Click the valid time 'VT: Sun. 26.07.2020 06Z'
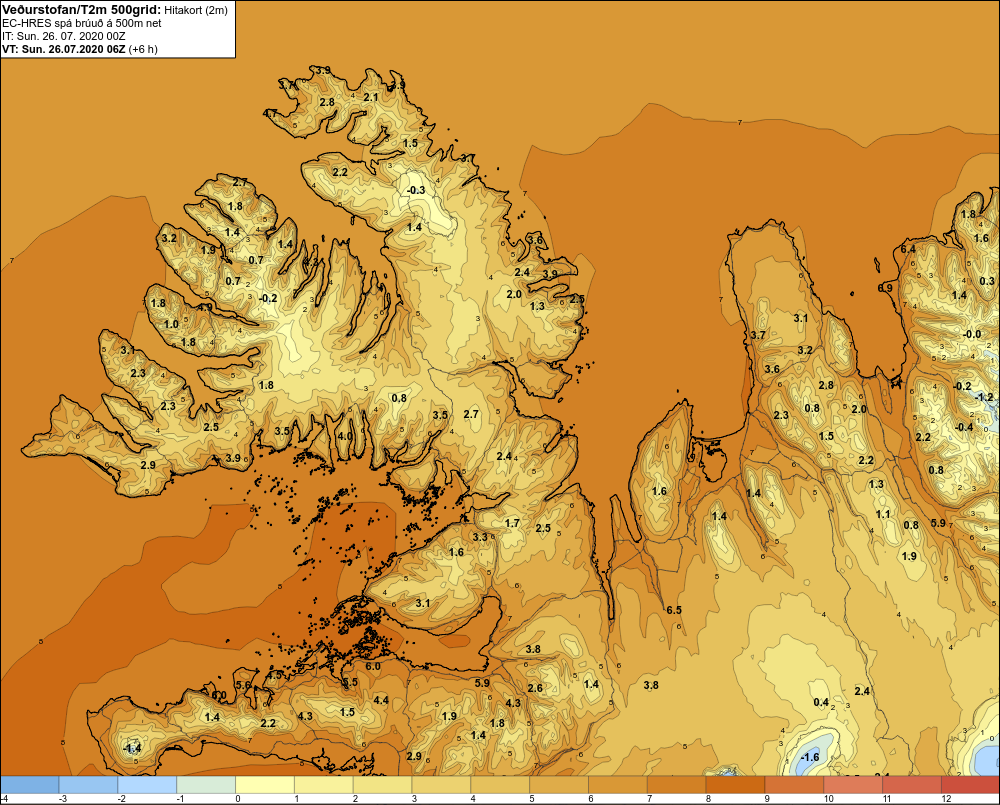The width and height of the screenshot is (1000, 805). click(x=64, y=49)
